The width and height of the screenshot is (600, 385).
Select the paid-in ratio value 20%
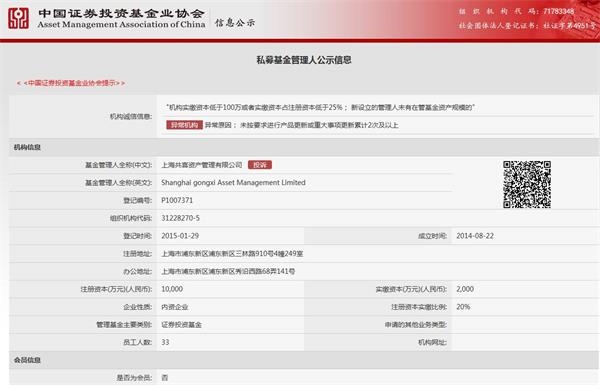pos(463,307)
